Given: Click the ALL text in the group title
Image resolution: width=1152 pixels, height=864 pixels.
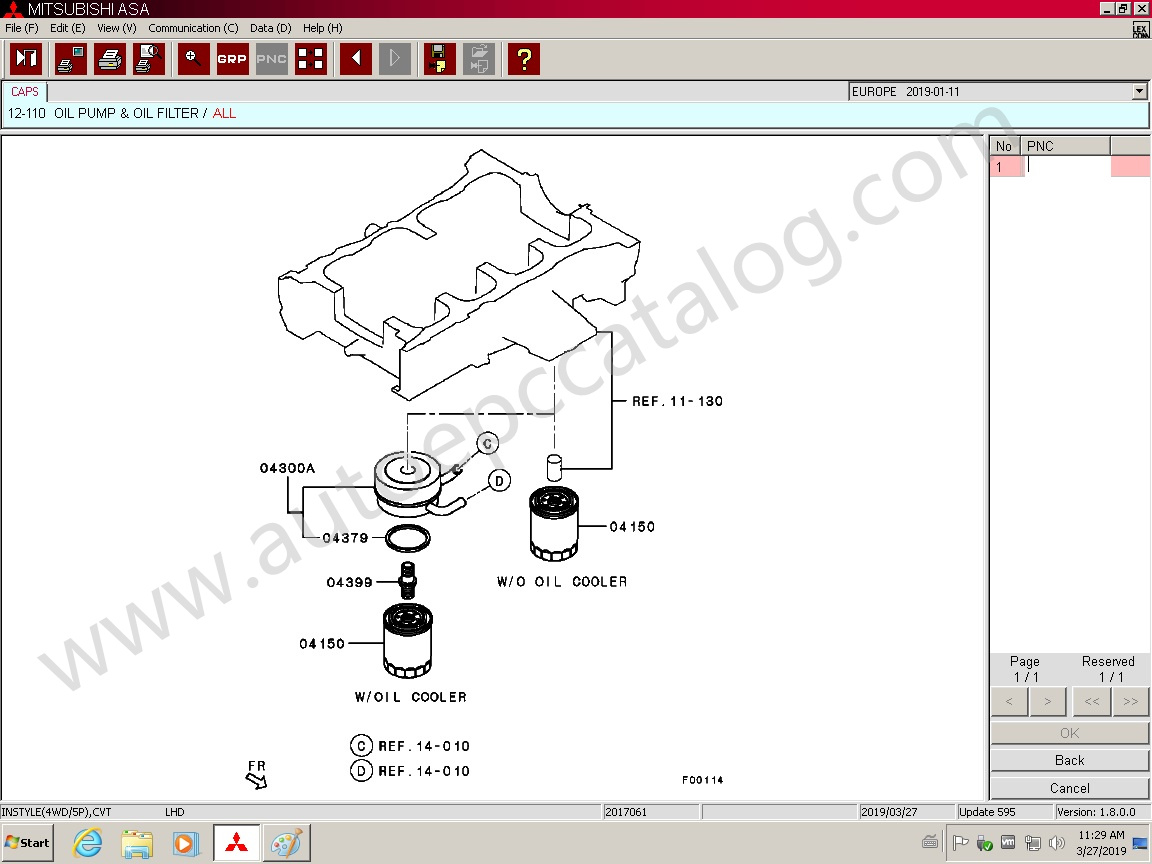Looking at the screenshot, I should click(x=224, y=113).
